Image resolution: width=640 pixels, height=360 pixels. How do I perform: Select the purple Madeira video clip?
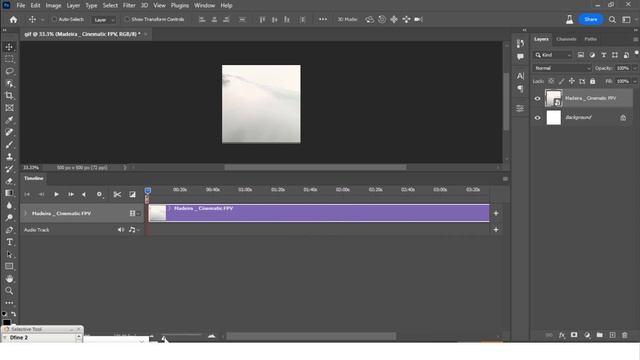[x=319, y=213]
